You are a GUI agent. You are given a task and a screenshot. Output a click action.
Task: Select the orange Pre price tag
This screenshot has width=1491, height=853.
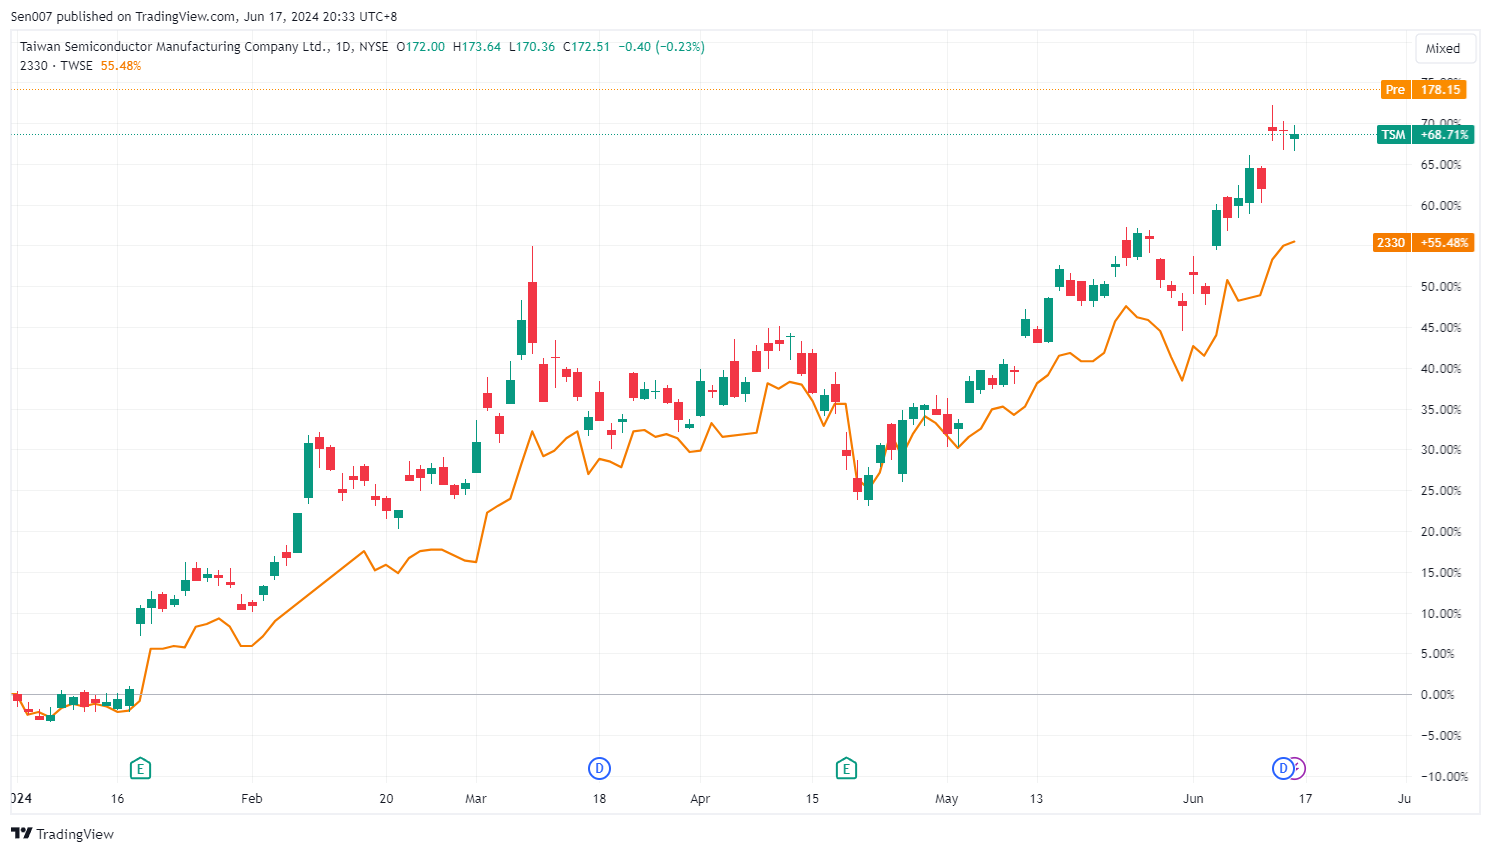pyautogui.click(x=1394, y=90)
